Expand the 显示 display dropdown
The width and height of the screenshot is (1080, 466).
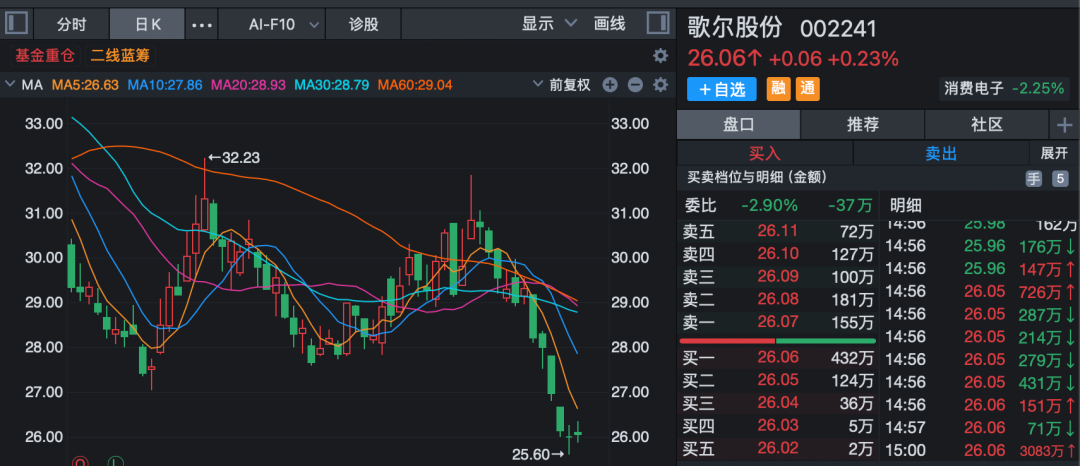coord(550,23)
